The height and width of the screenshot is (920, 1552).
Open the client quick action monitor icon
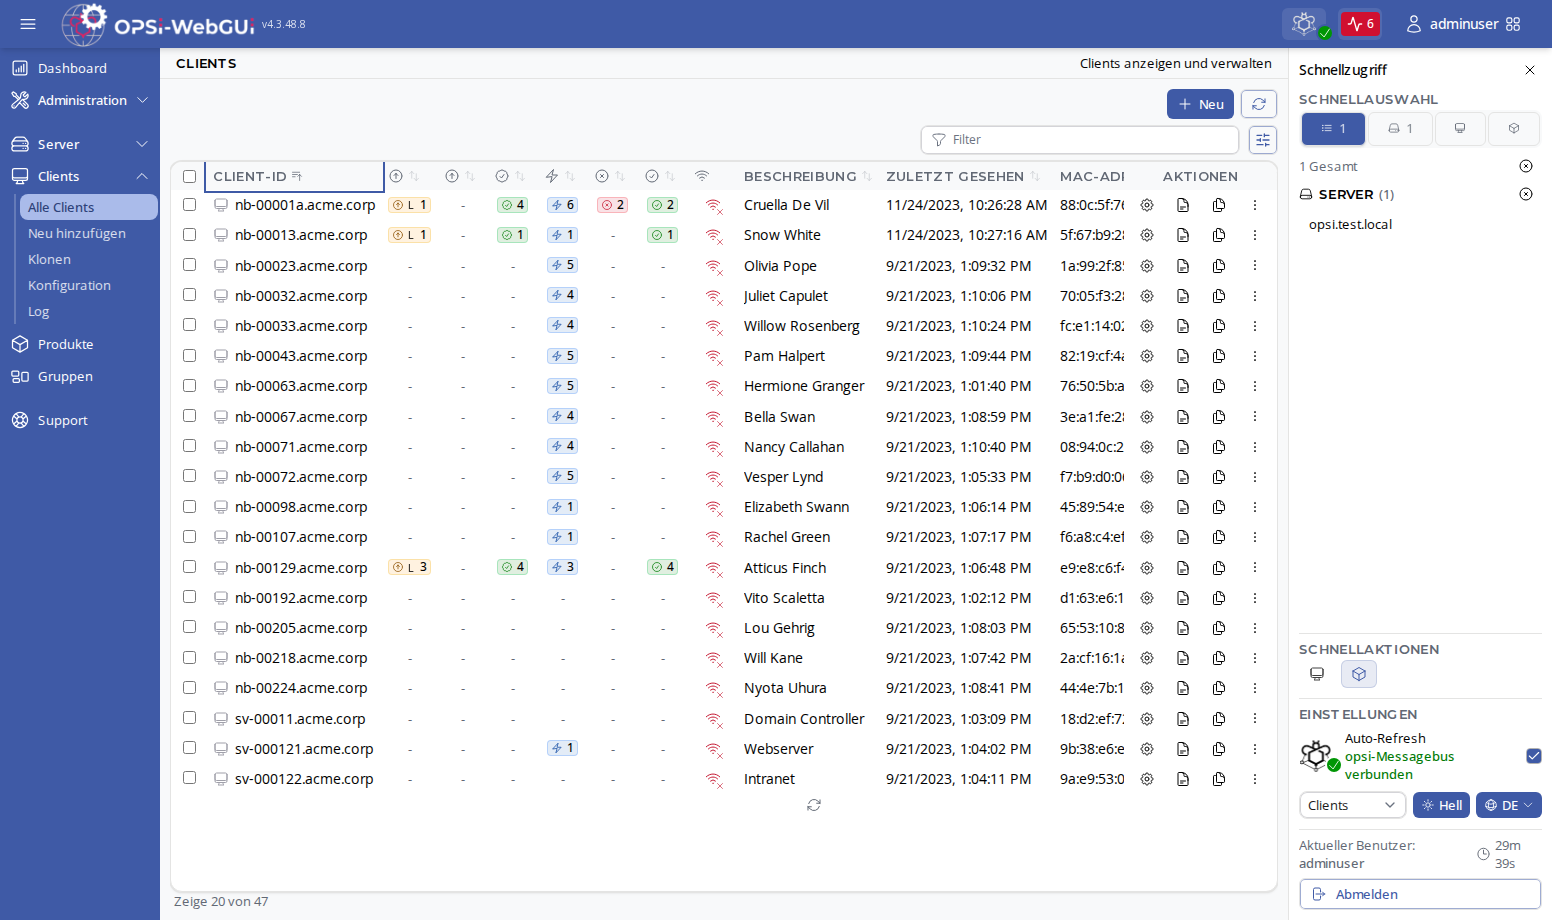(x=1317, y=674)
